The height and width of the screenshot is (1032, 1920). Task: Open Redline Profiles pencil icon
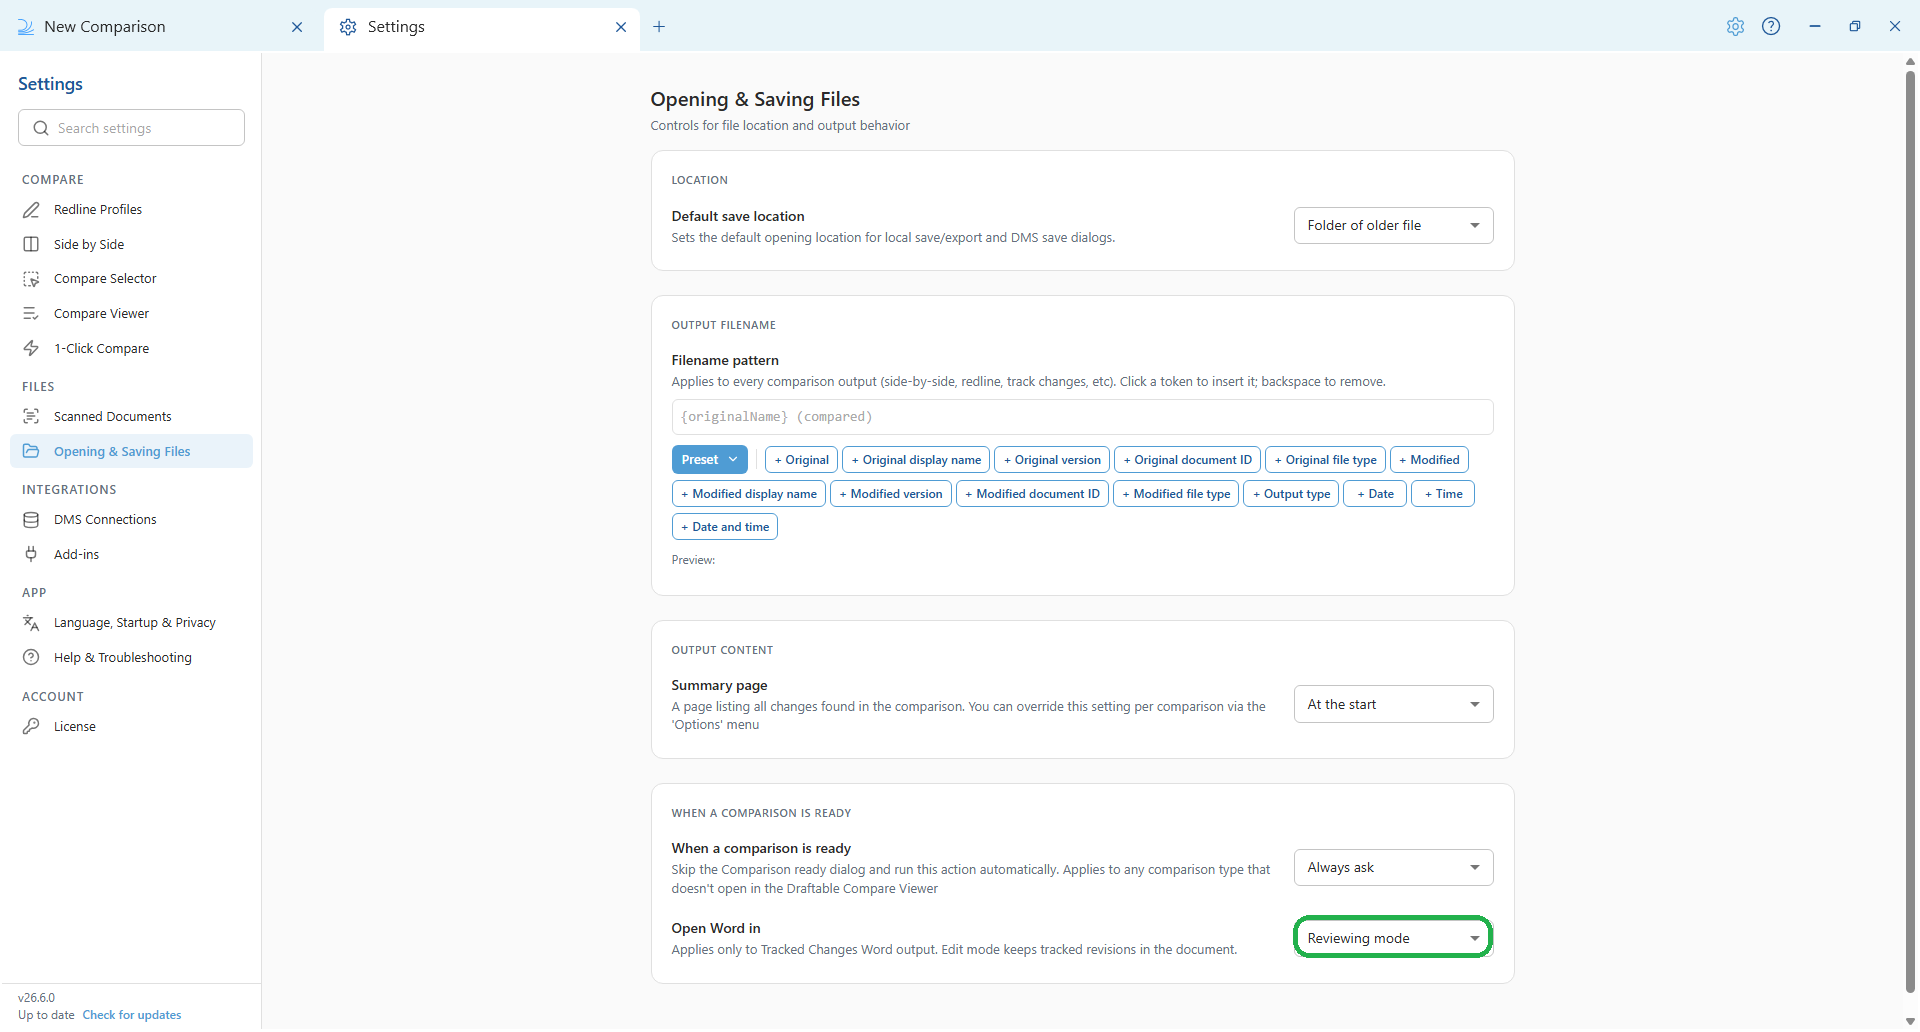31,210
